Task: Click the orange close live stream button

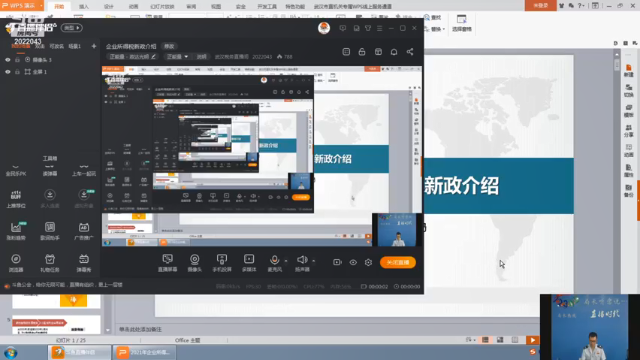Action: [398, 262]
